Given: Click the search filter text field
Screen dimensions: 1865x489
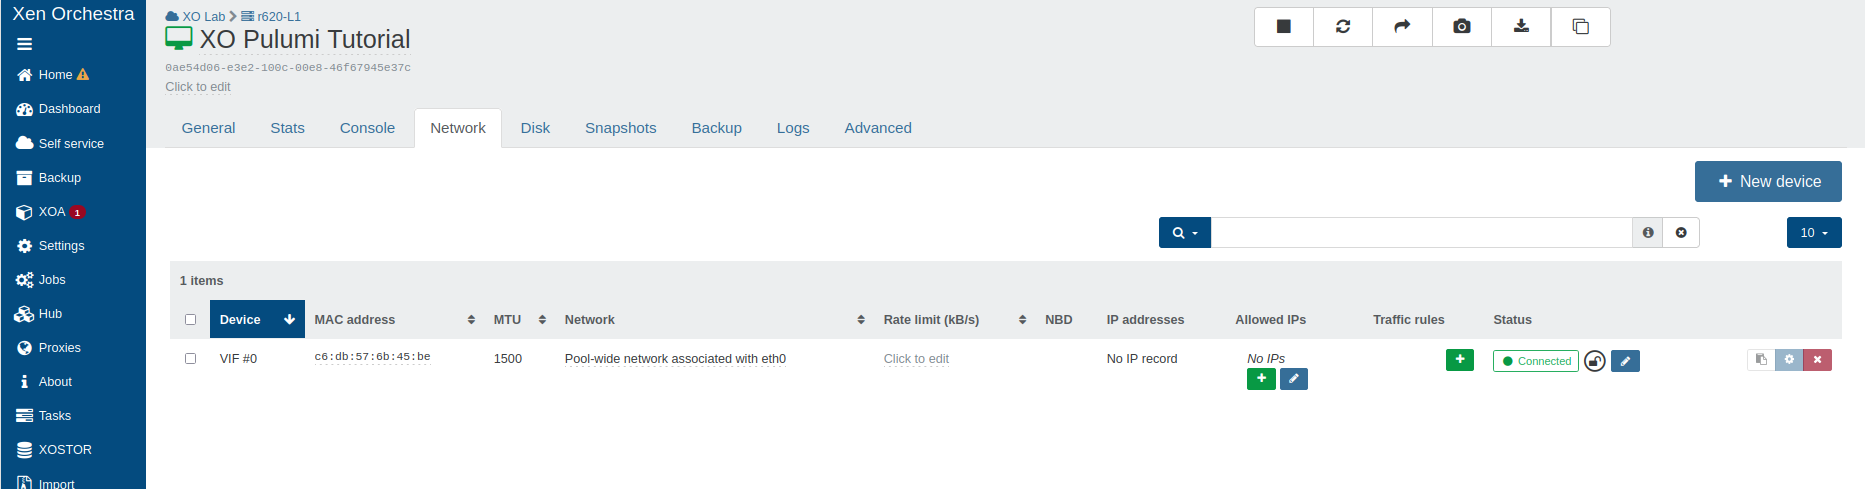Looking at the screenshot, I should [x=1420, y=233].
